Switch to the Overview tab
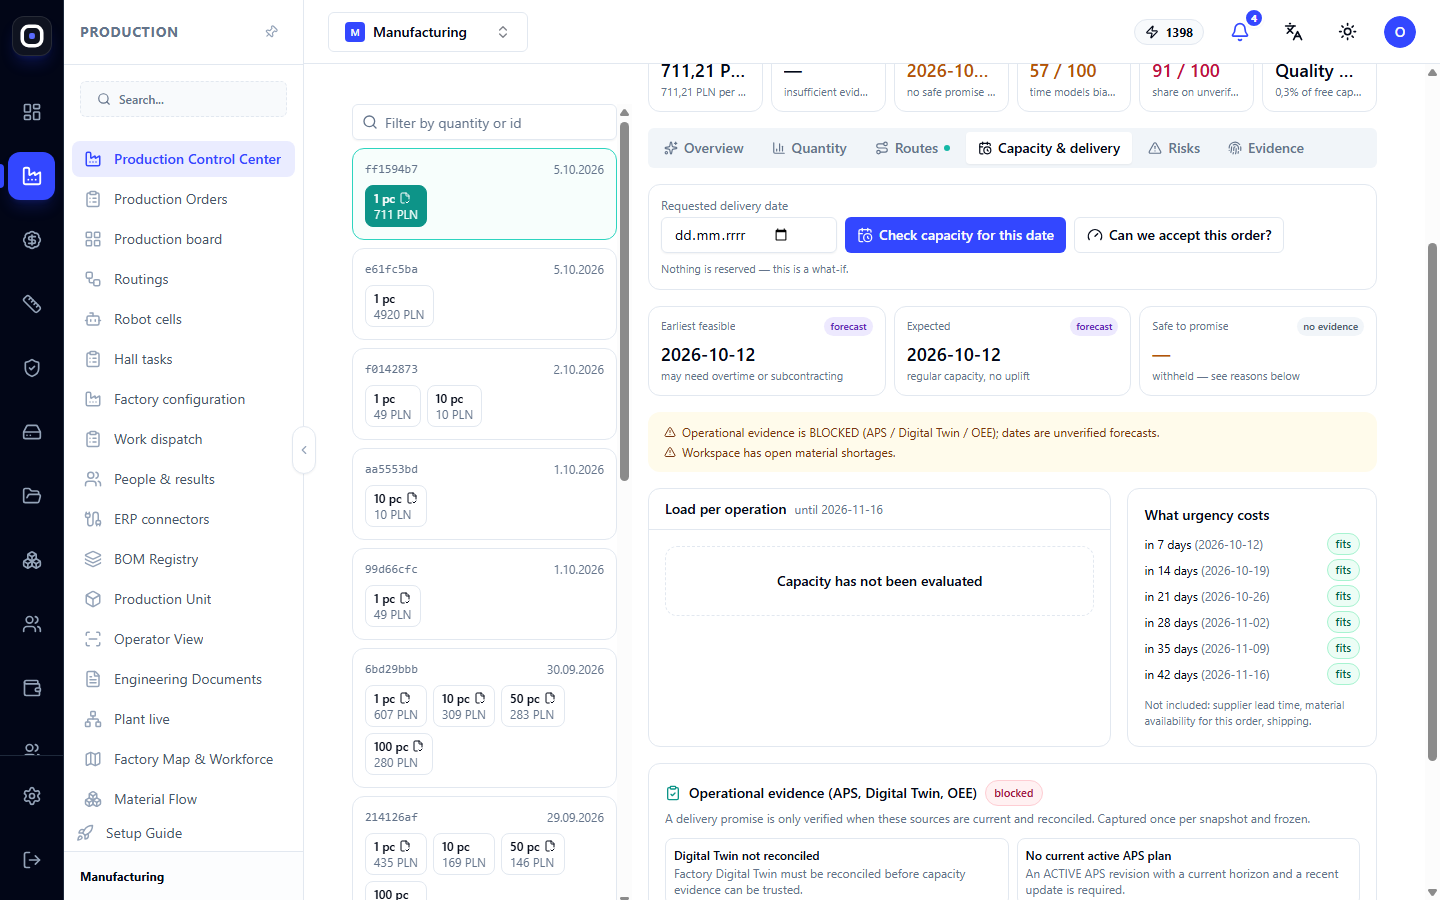1440x900 pixels. tap(704, 148)
